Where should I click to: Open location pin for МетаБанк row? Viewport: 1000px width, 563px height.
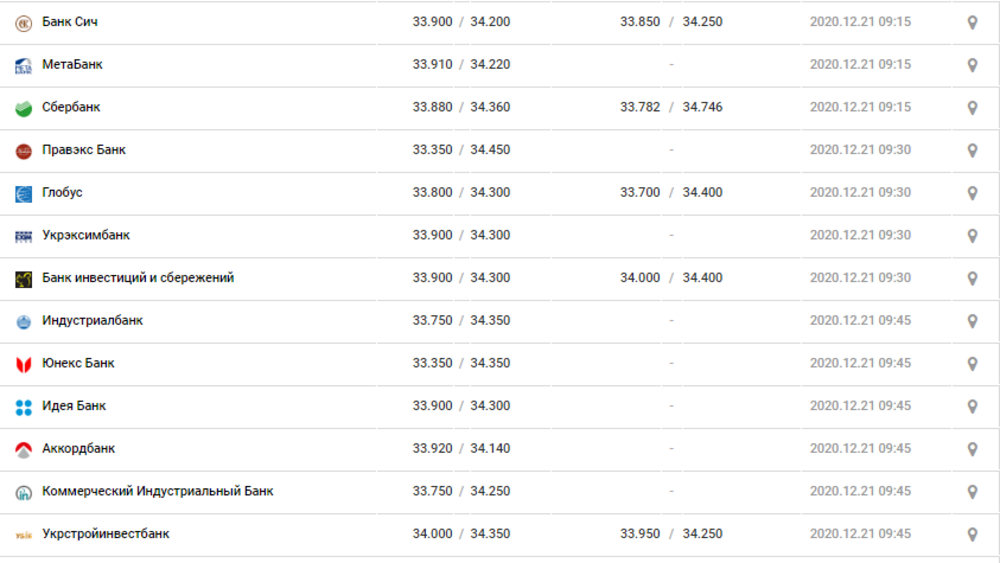[x=972, y=65]
